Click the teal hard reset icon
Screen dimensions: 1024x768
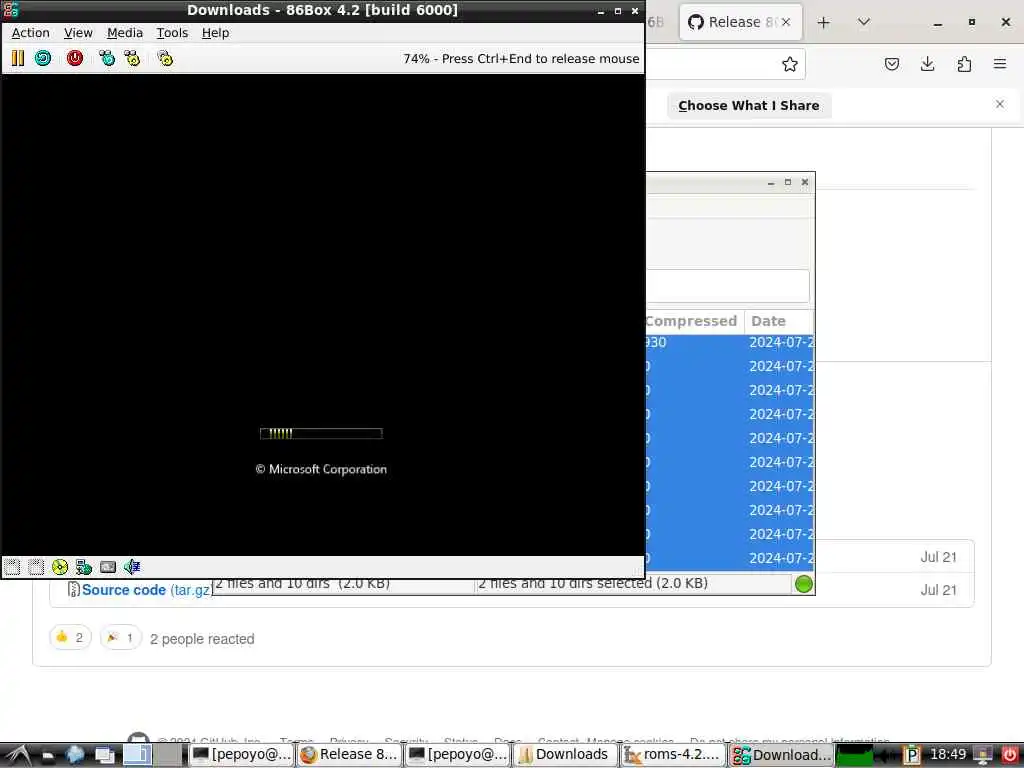click(43, 58)
